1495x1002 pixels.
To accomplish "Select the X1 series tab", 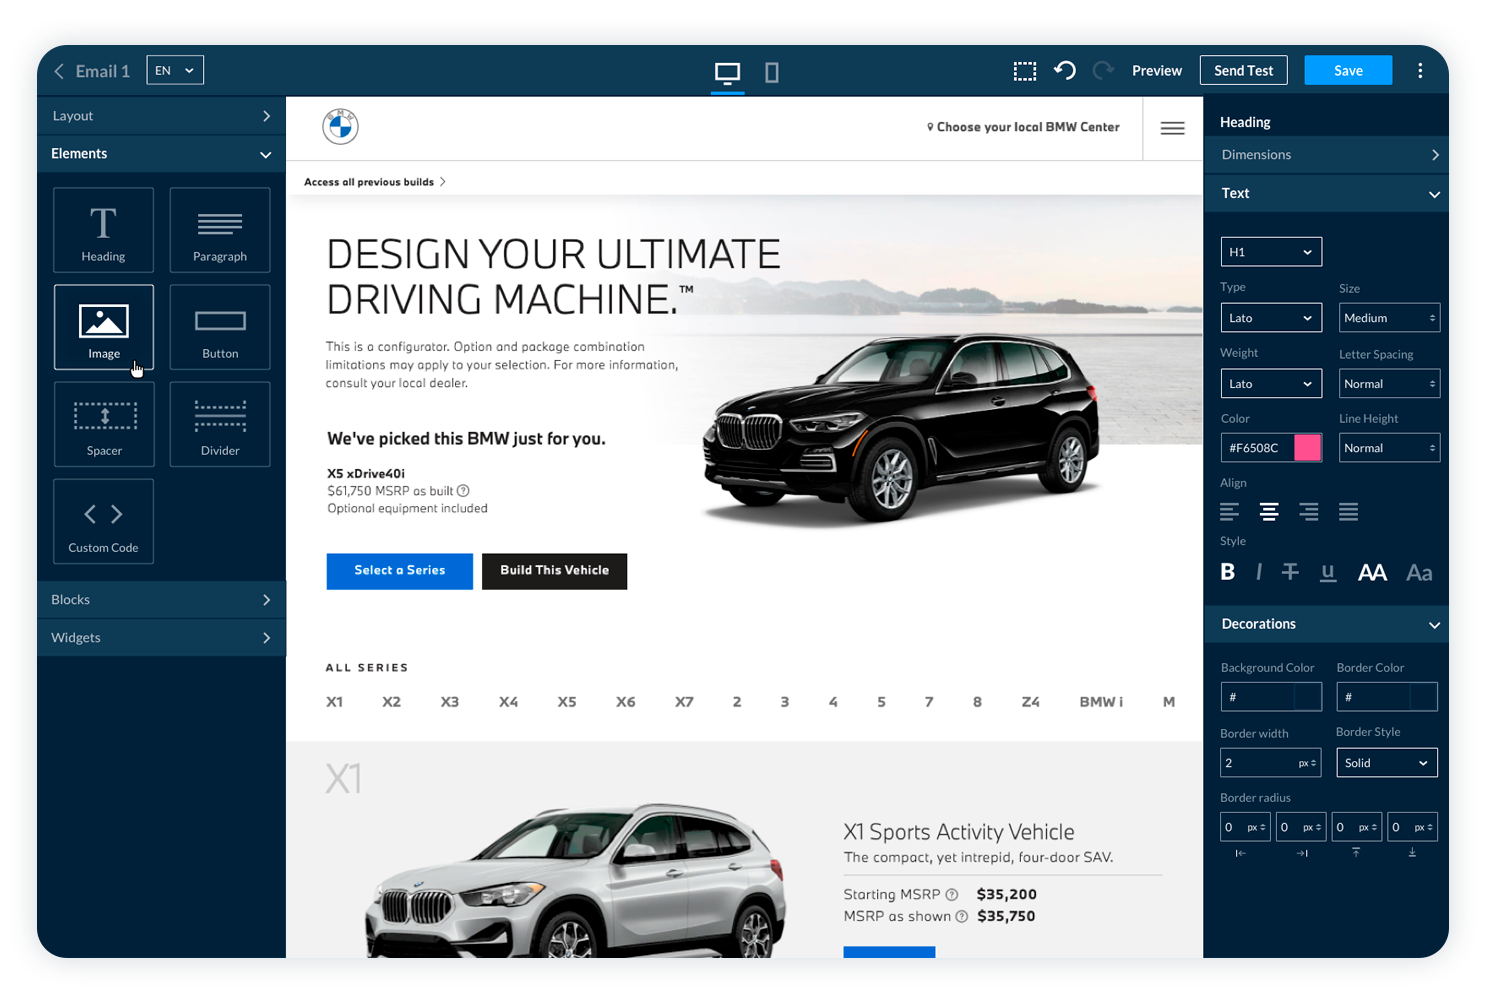I will pyautogui.click(x=334, y=702).
